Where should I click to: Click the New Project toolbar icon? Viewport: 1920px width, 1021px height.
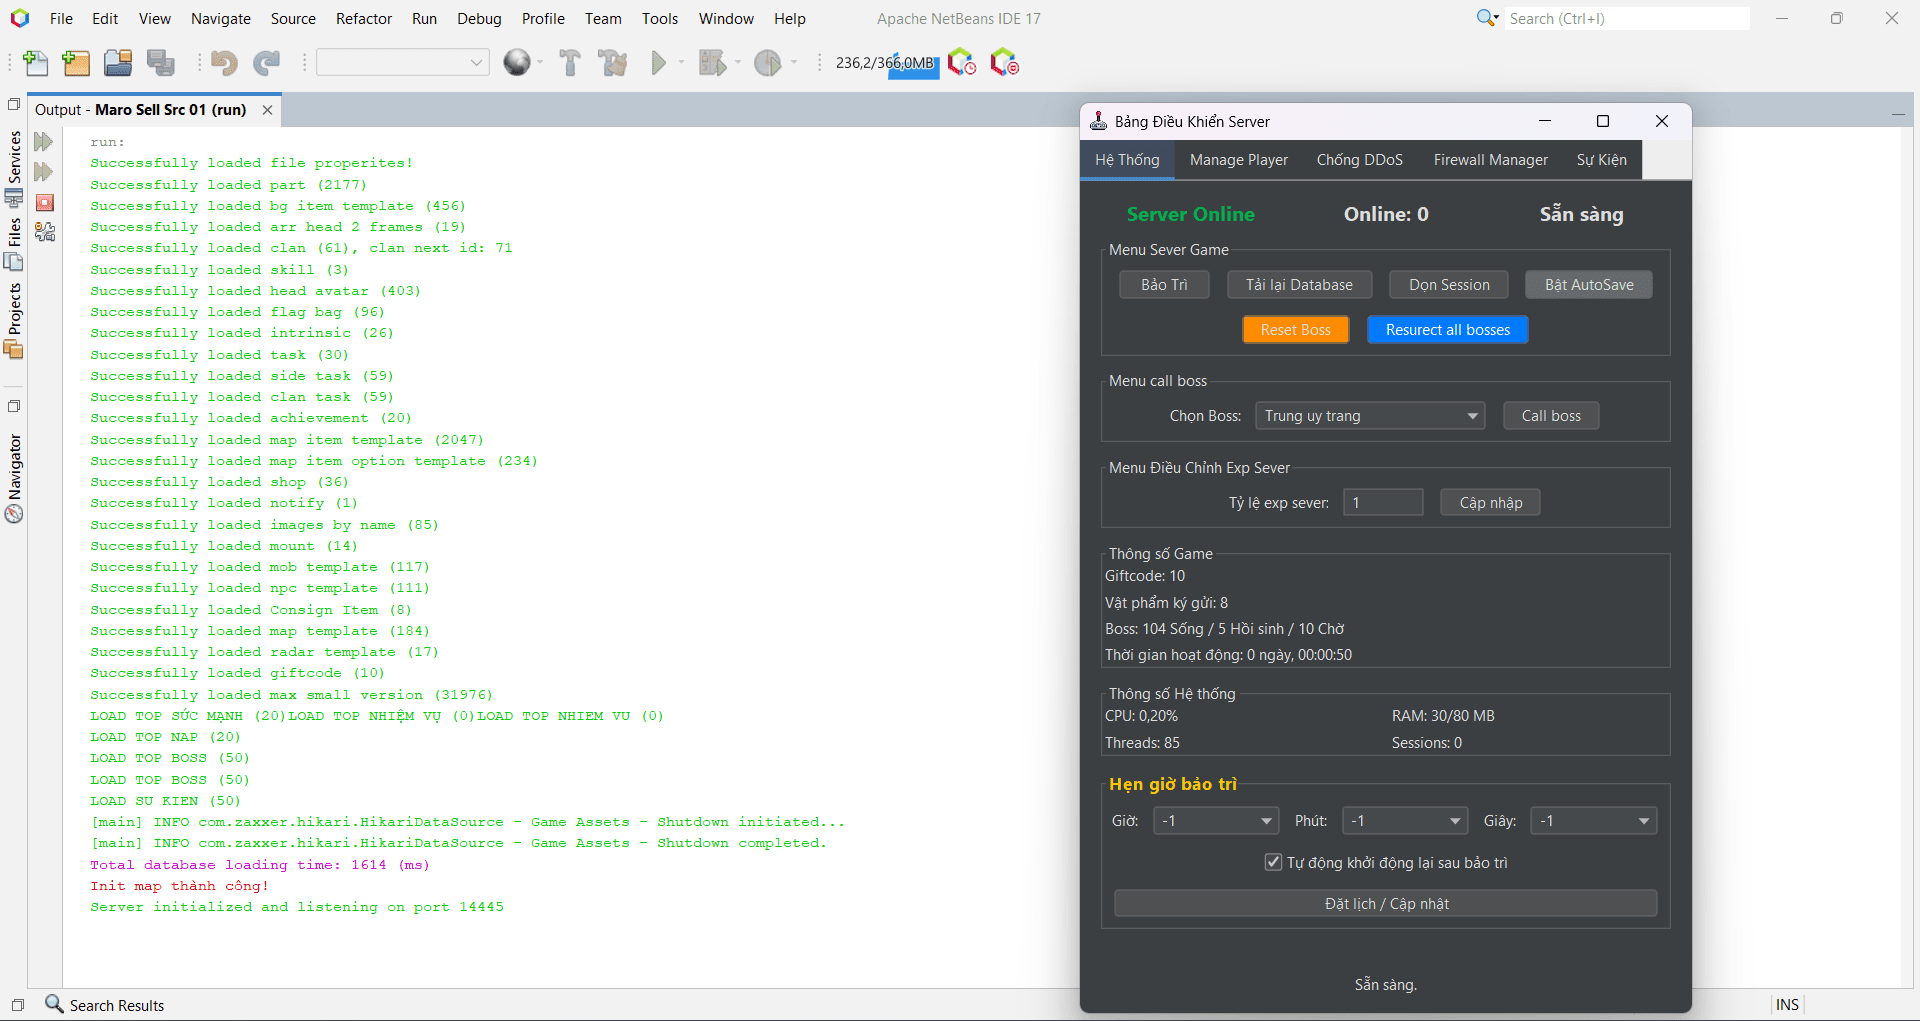pos(76,63)
